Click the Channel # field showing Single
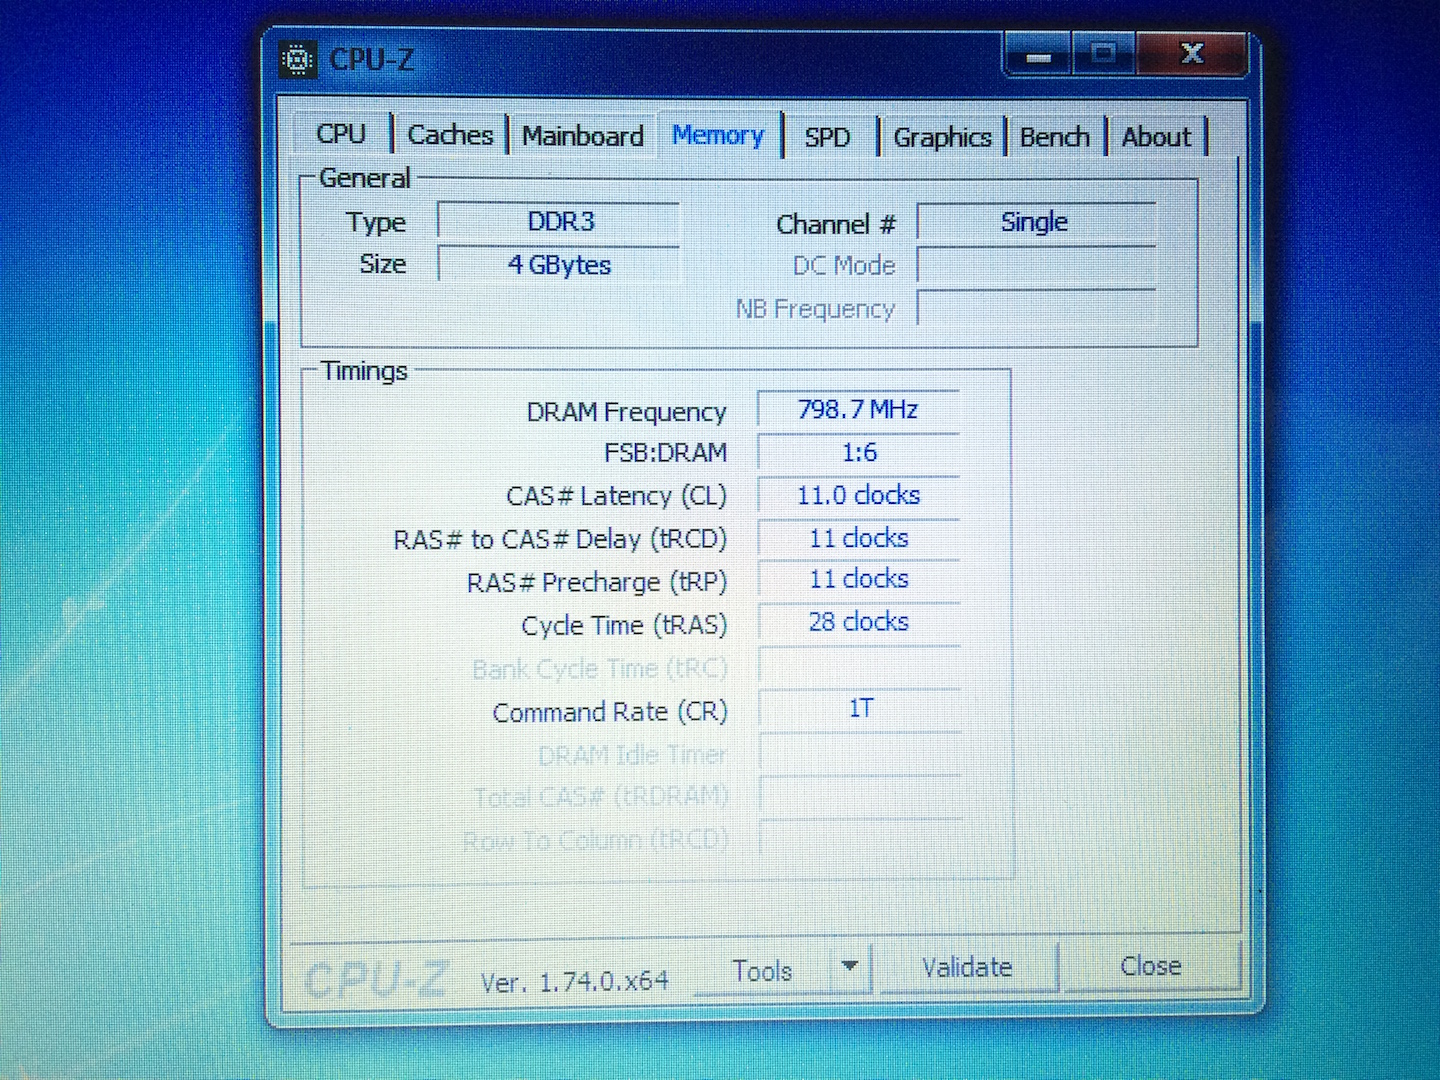1440x1080 pixels. tap(1036, 222)
